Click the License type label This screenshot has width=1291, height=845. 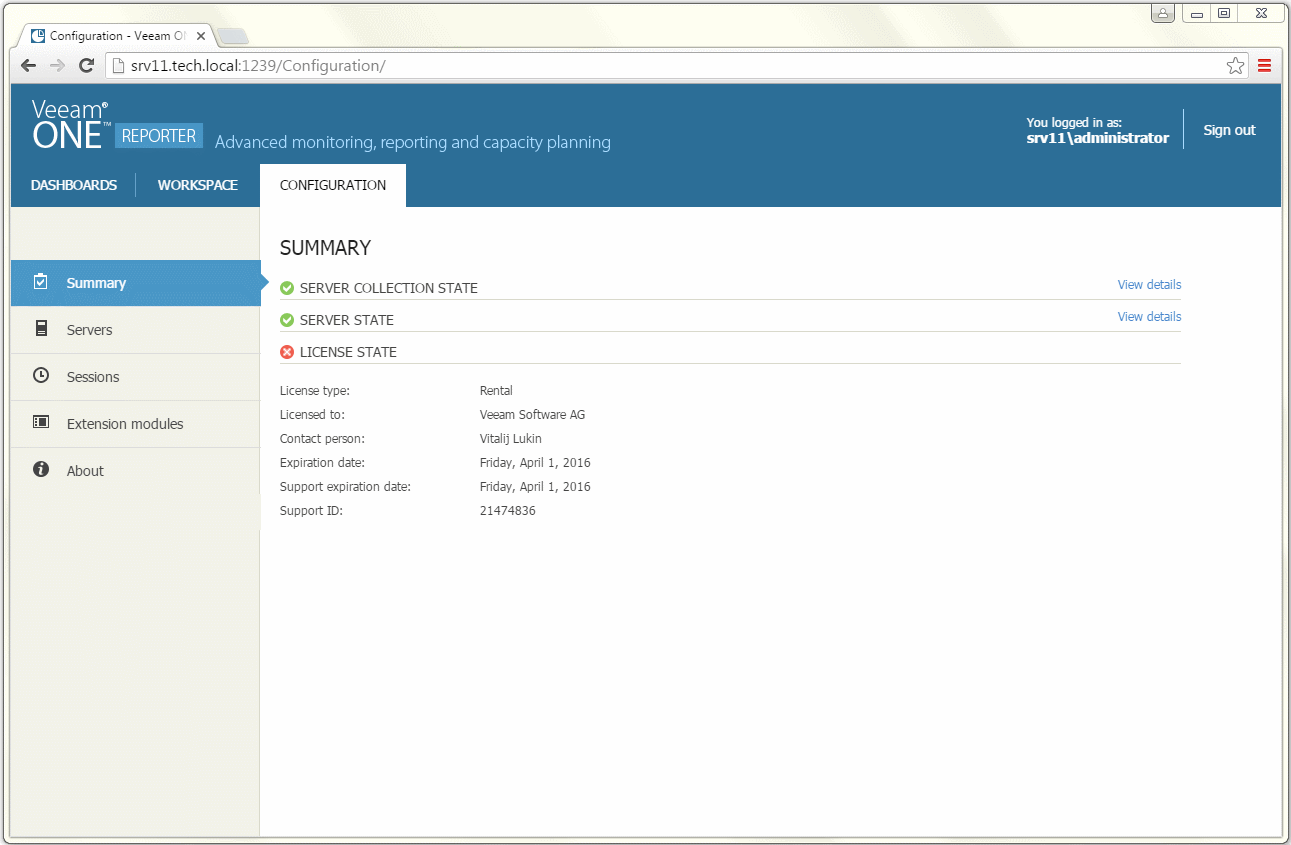pyautogui.click(x=315, y=391)
